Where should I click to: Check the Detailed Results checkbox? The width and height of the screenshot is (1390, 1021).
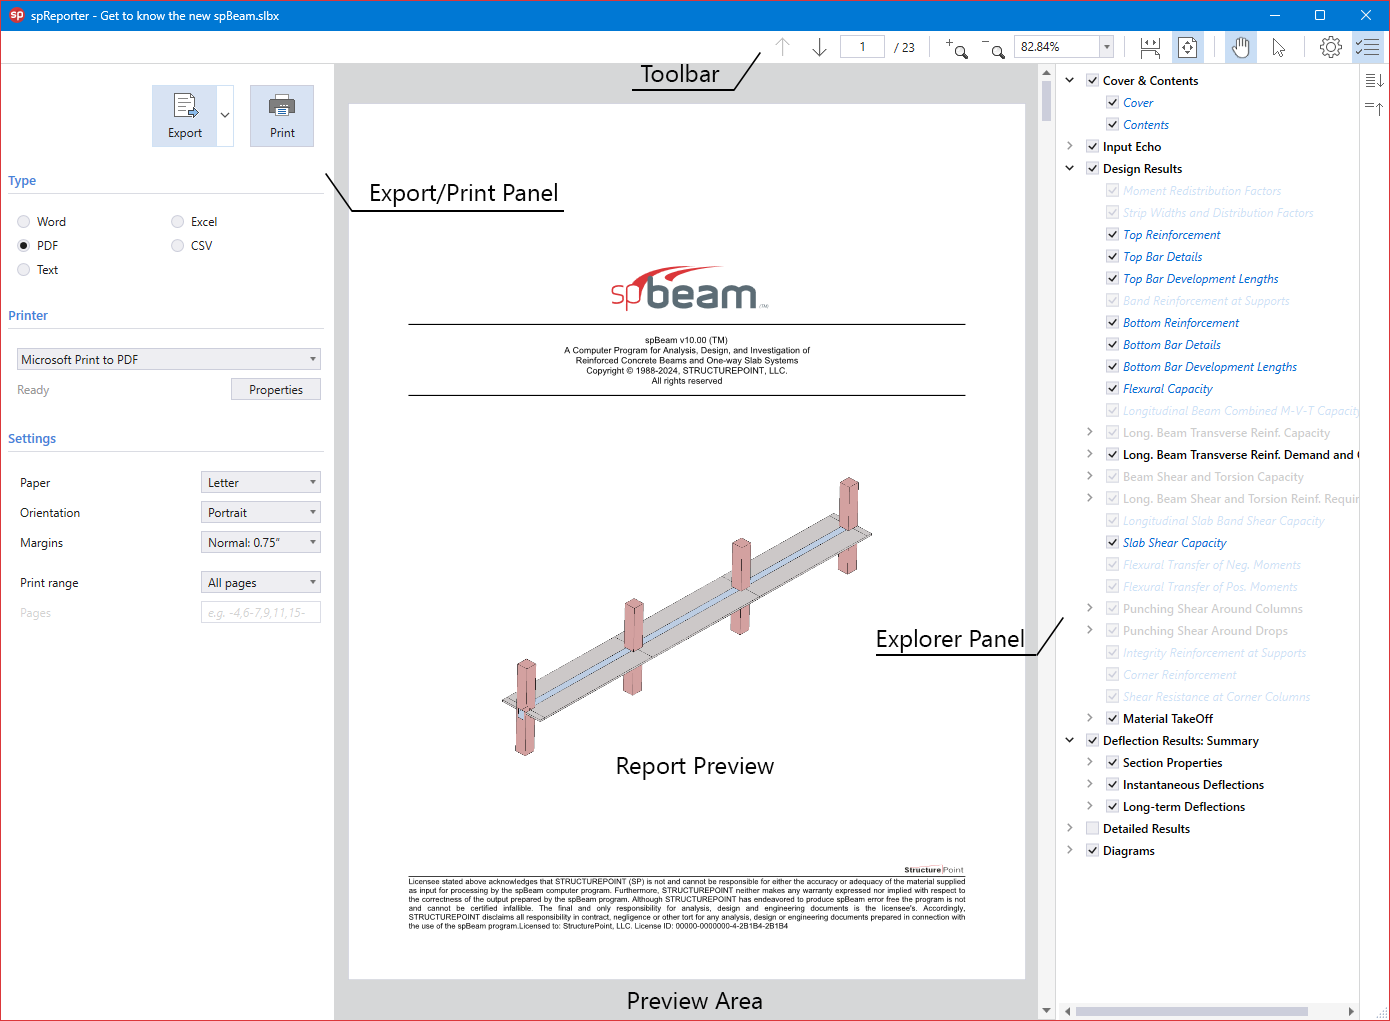[1092, 829]
